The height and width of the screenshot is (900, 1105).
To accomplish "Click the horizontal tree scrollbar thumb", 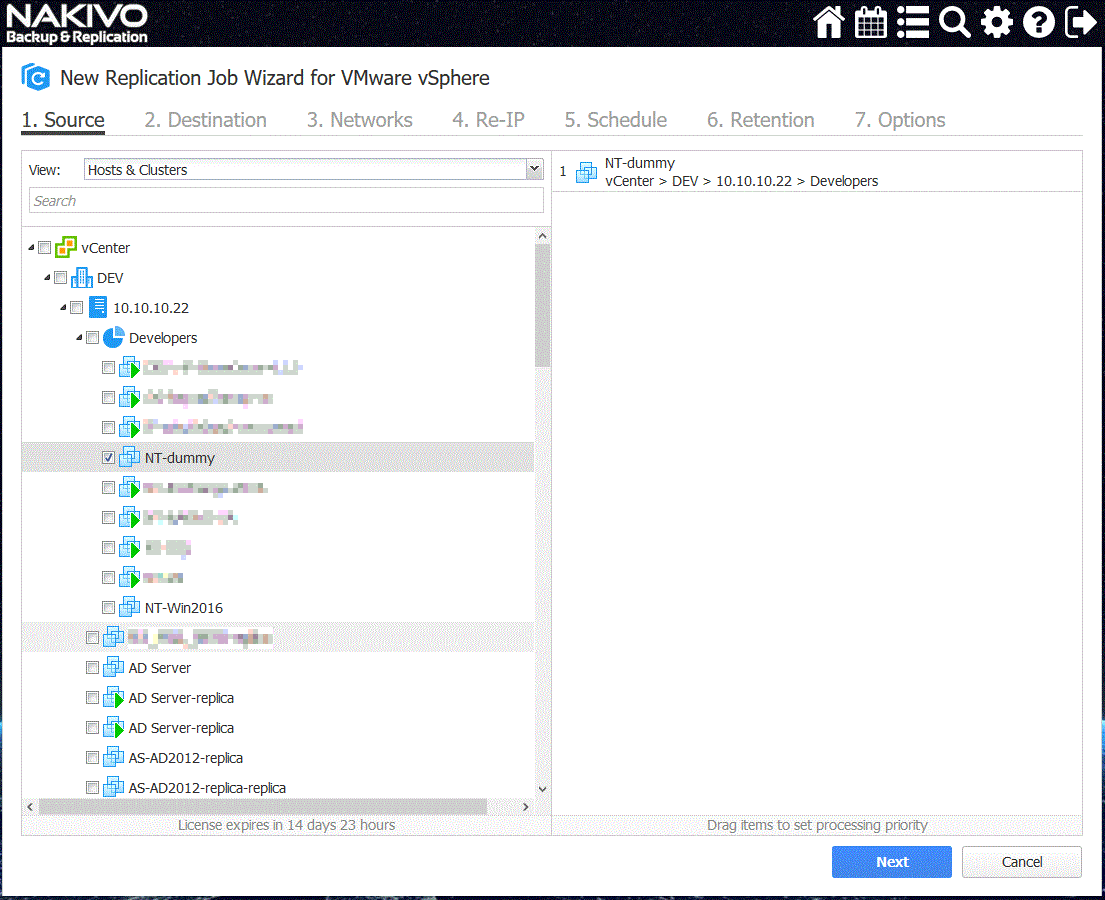I will click(262, 806).
